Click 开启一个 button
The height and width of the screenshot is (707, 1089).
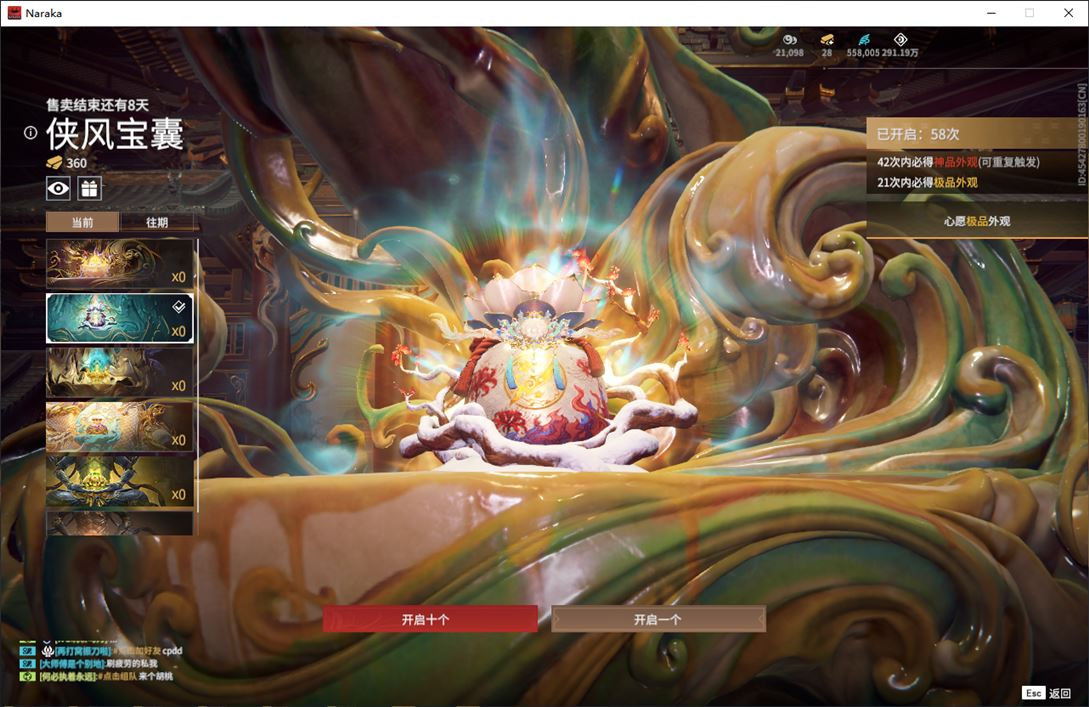658,619
